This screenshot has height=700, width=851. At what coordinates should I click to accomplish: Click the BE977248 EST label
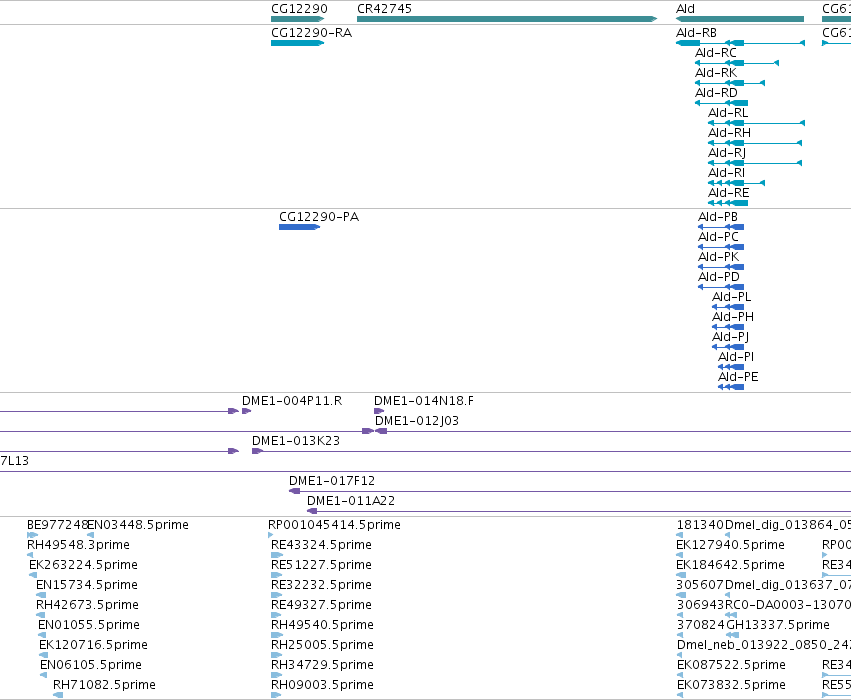tap(57, 525)
